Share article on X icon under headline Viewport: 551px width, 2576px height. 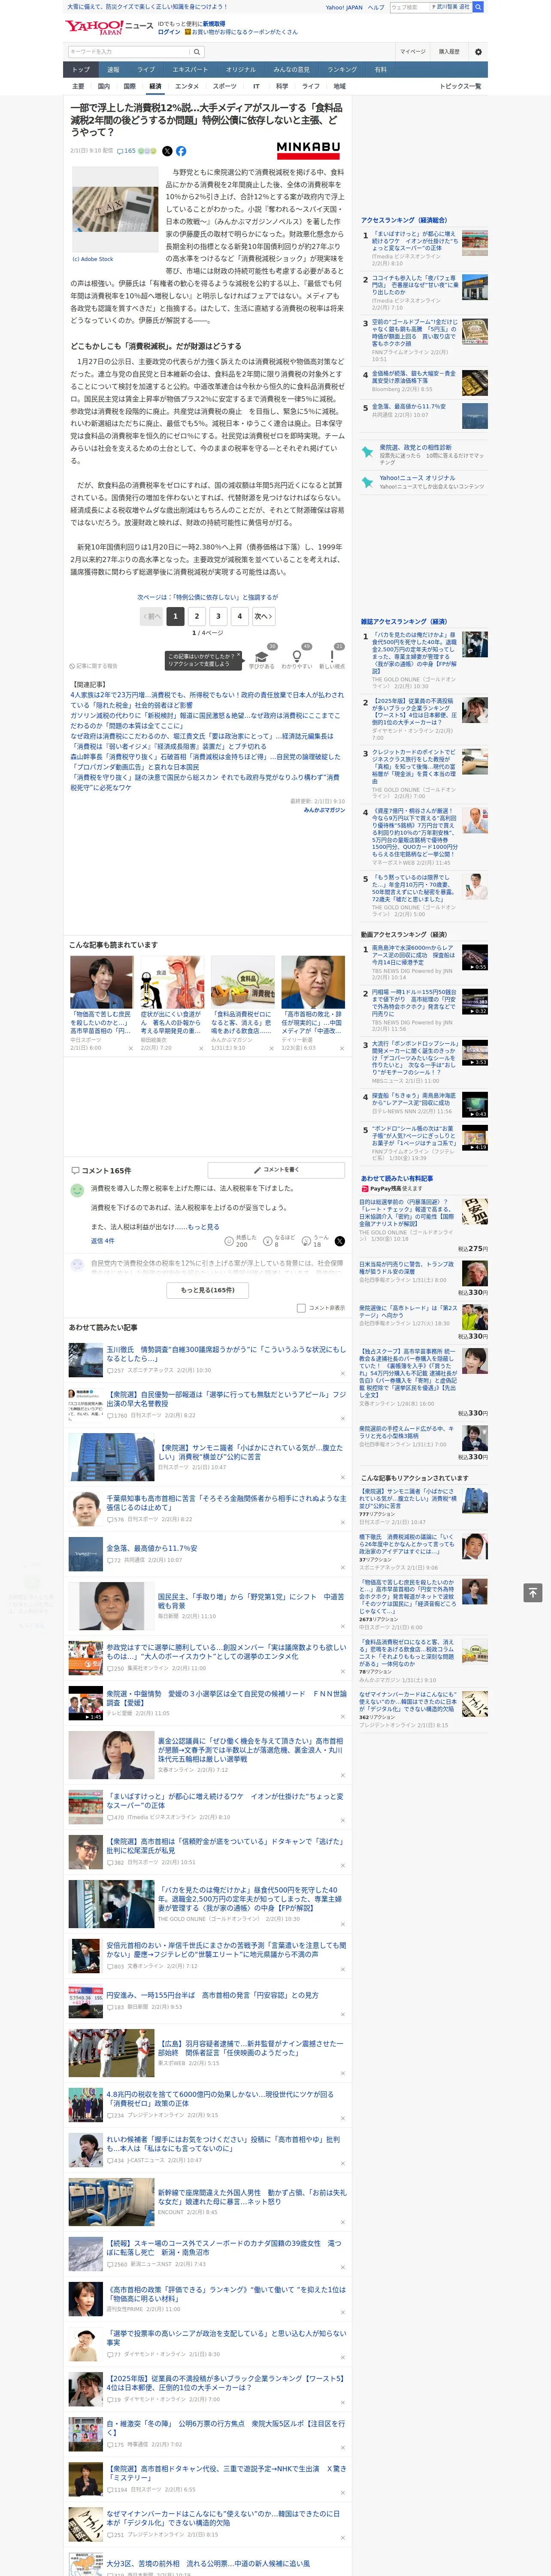click(167, 151)
